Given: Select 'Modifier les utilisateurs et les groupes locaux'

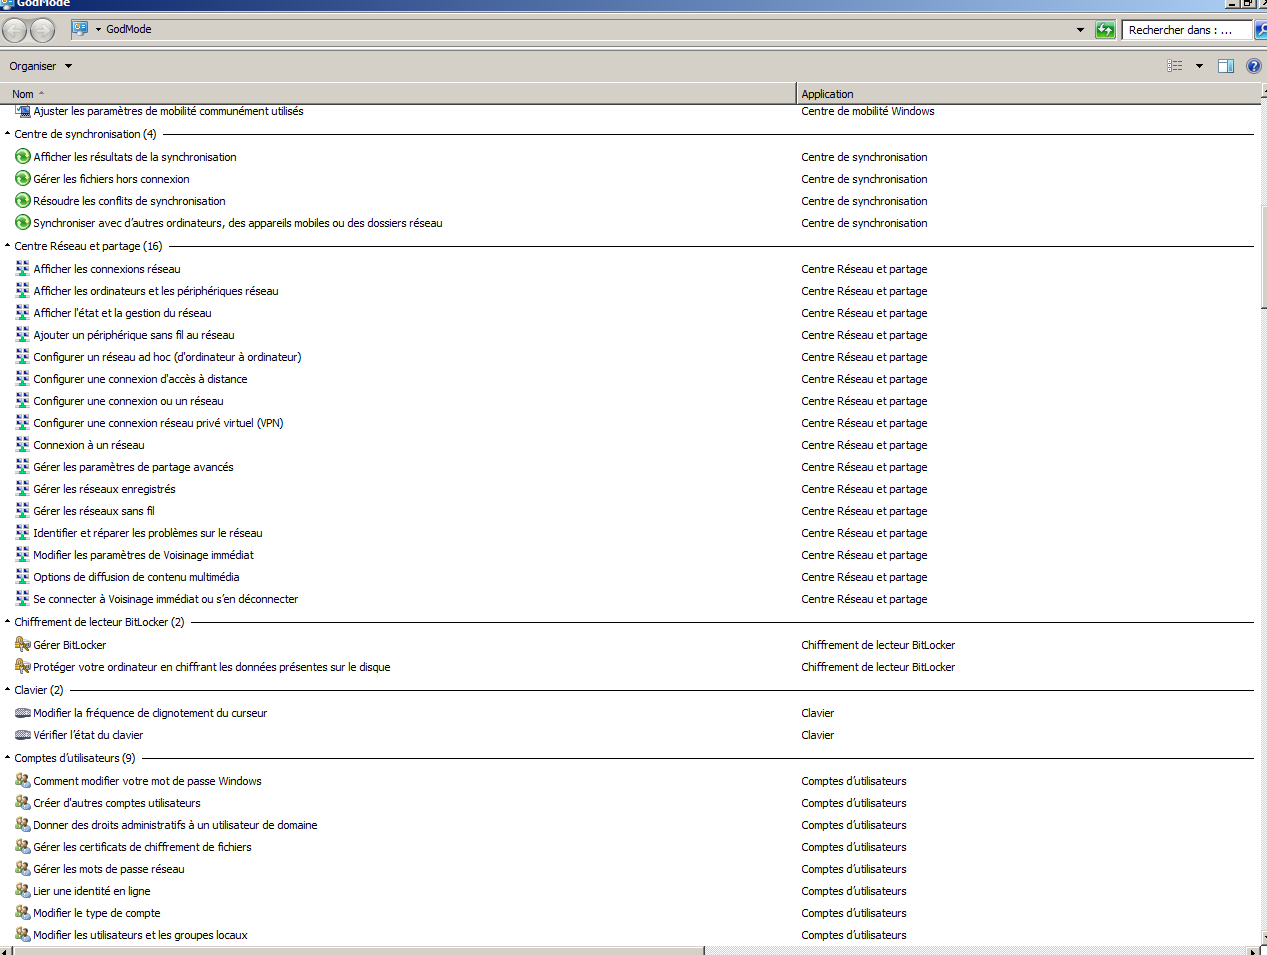Looking at the screenshot, I should point(140,935).
